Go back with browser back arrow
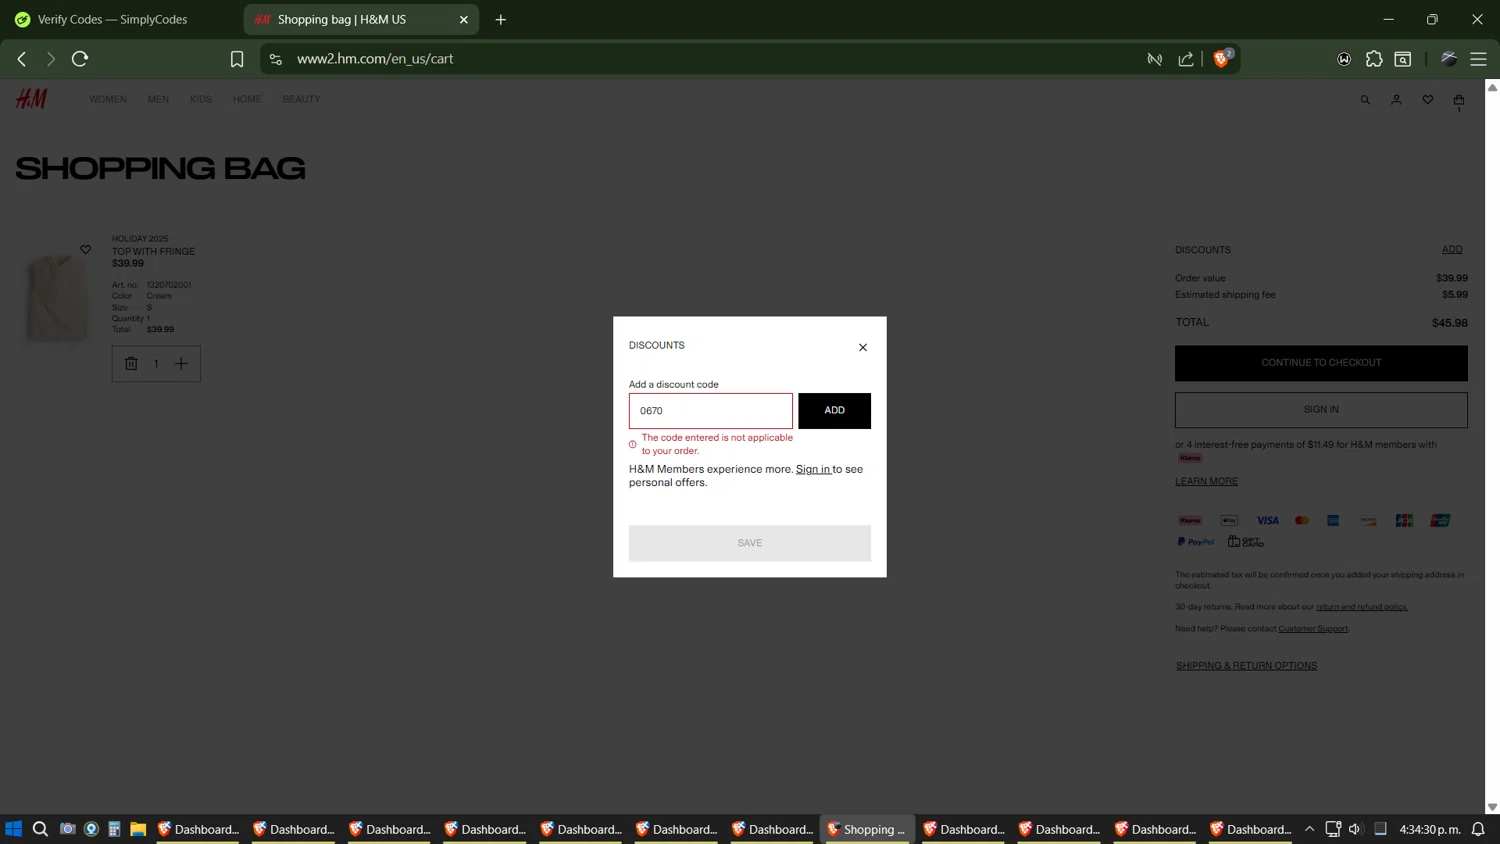The image size is (1500, 844). [22, 59]
